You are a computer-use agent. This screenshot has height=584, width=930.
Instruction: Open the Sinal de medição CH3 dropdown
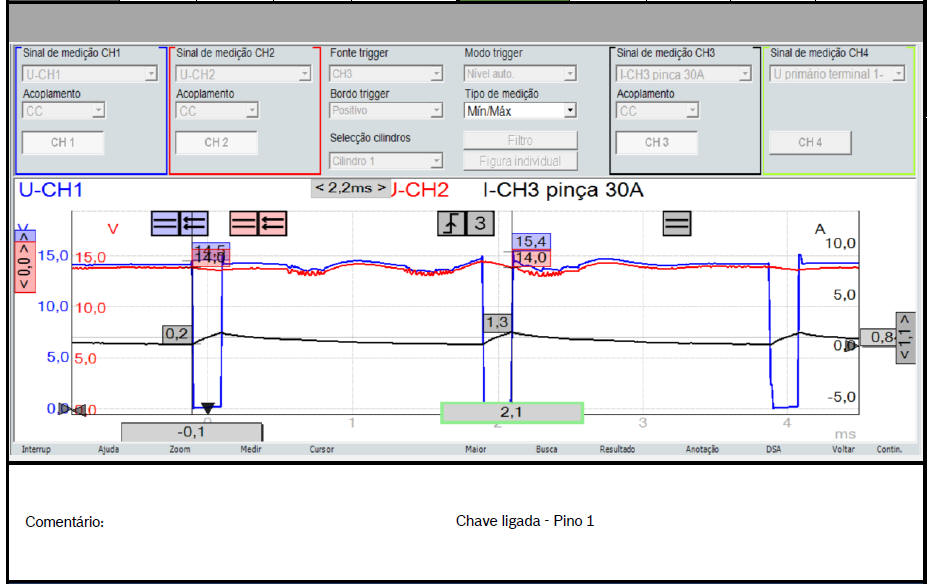coord(683,74)
